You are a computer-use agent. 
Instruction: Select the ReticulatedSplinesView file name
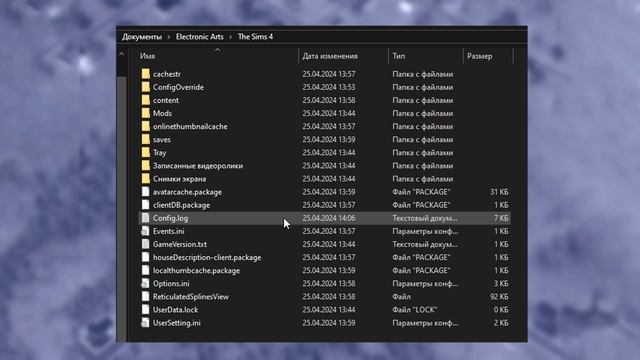(x=191, y=296)
